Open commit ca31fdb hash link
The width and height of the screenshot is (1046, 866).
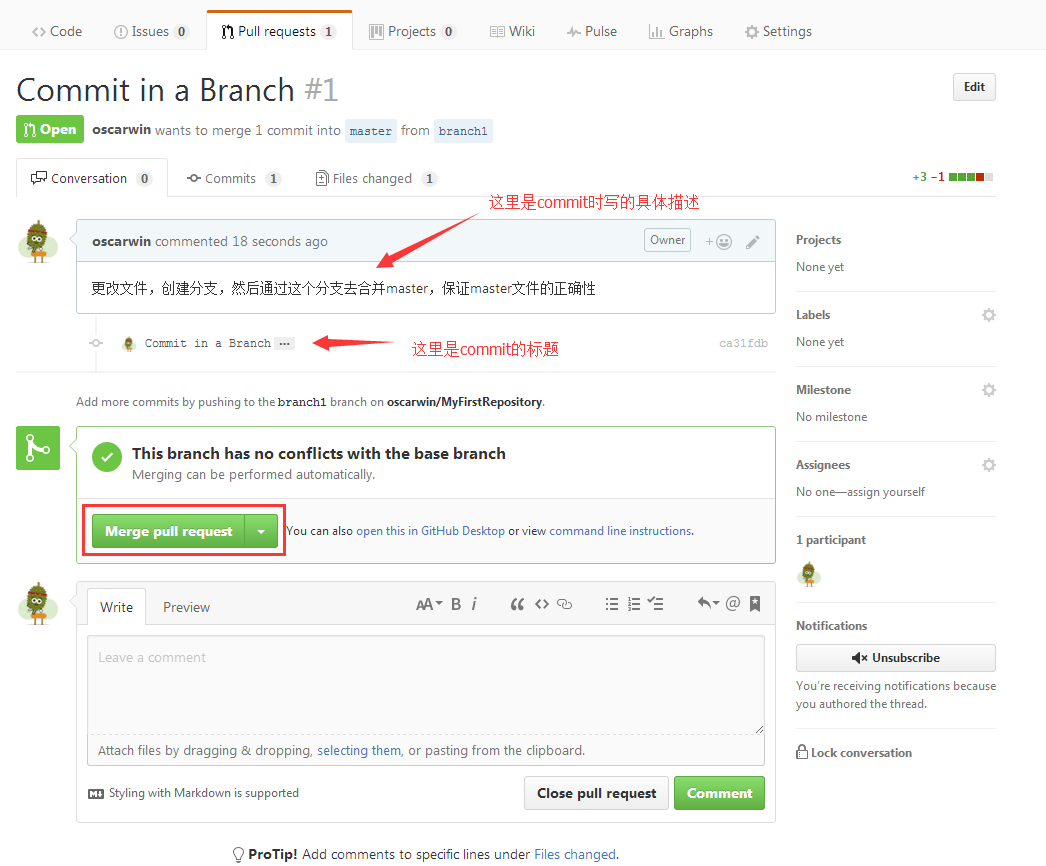click(743, 343)
